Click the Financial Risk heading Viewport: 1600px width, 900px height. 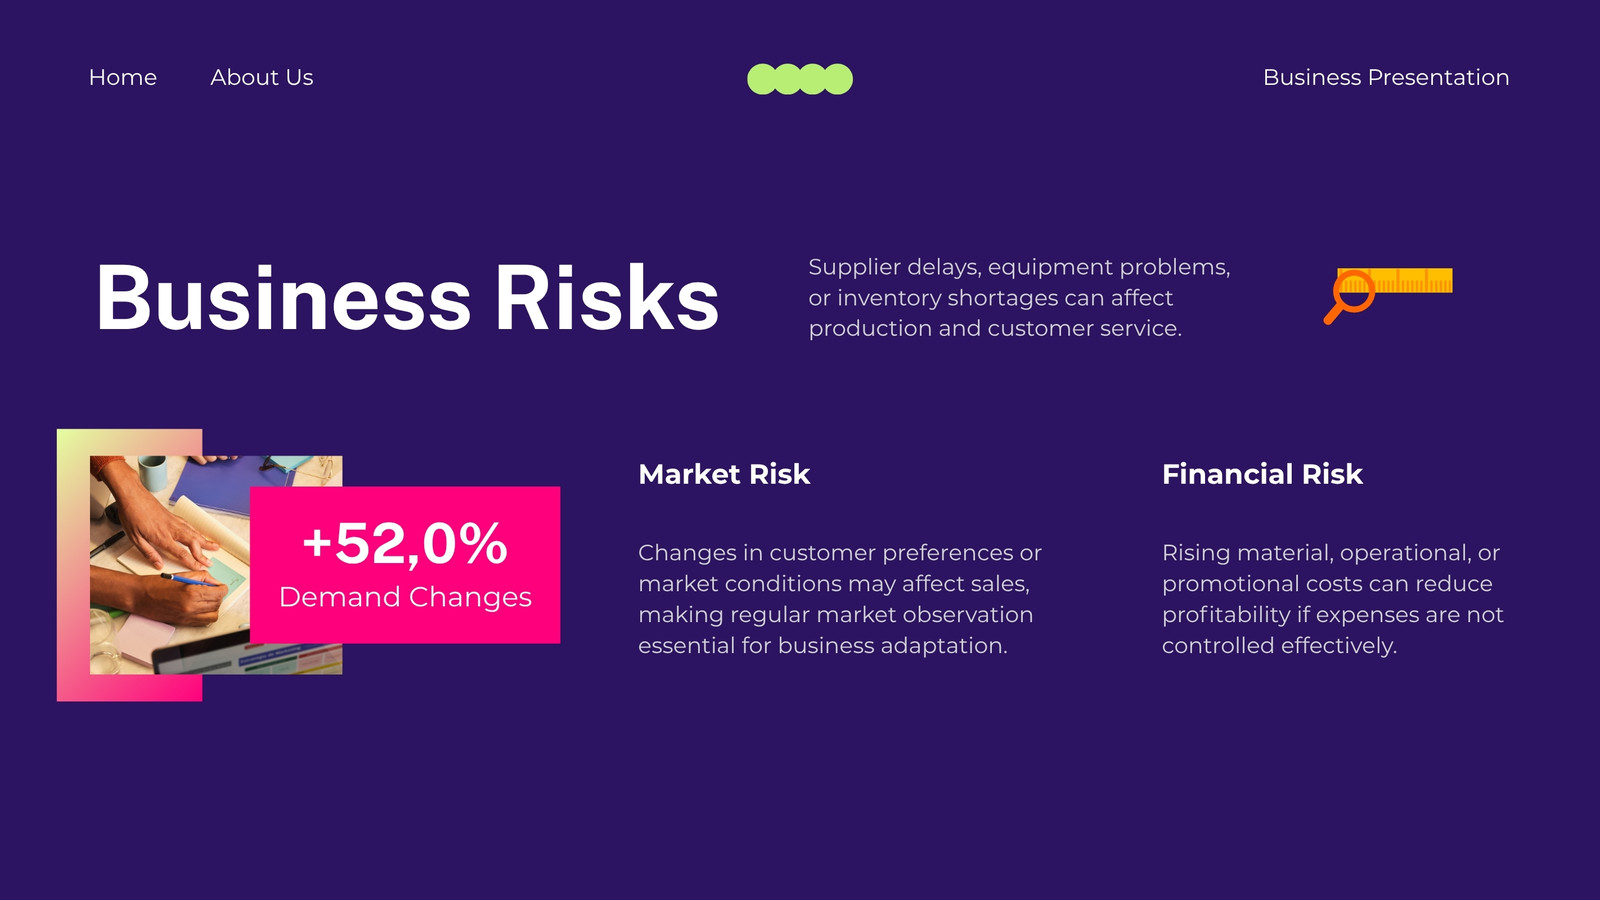click(1262, 474)
